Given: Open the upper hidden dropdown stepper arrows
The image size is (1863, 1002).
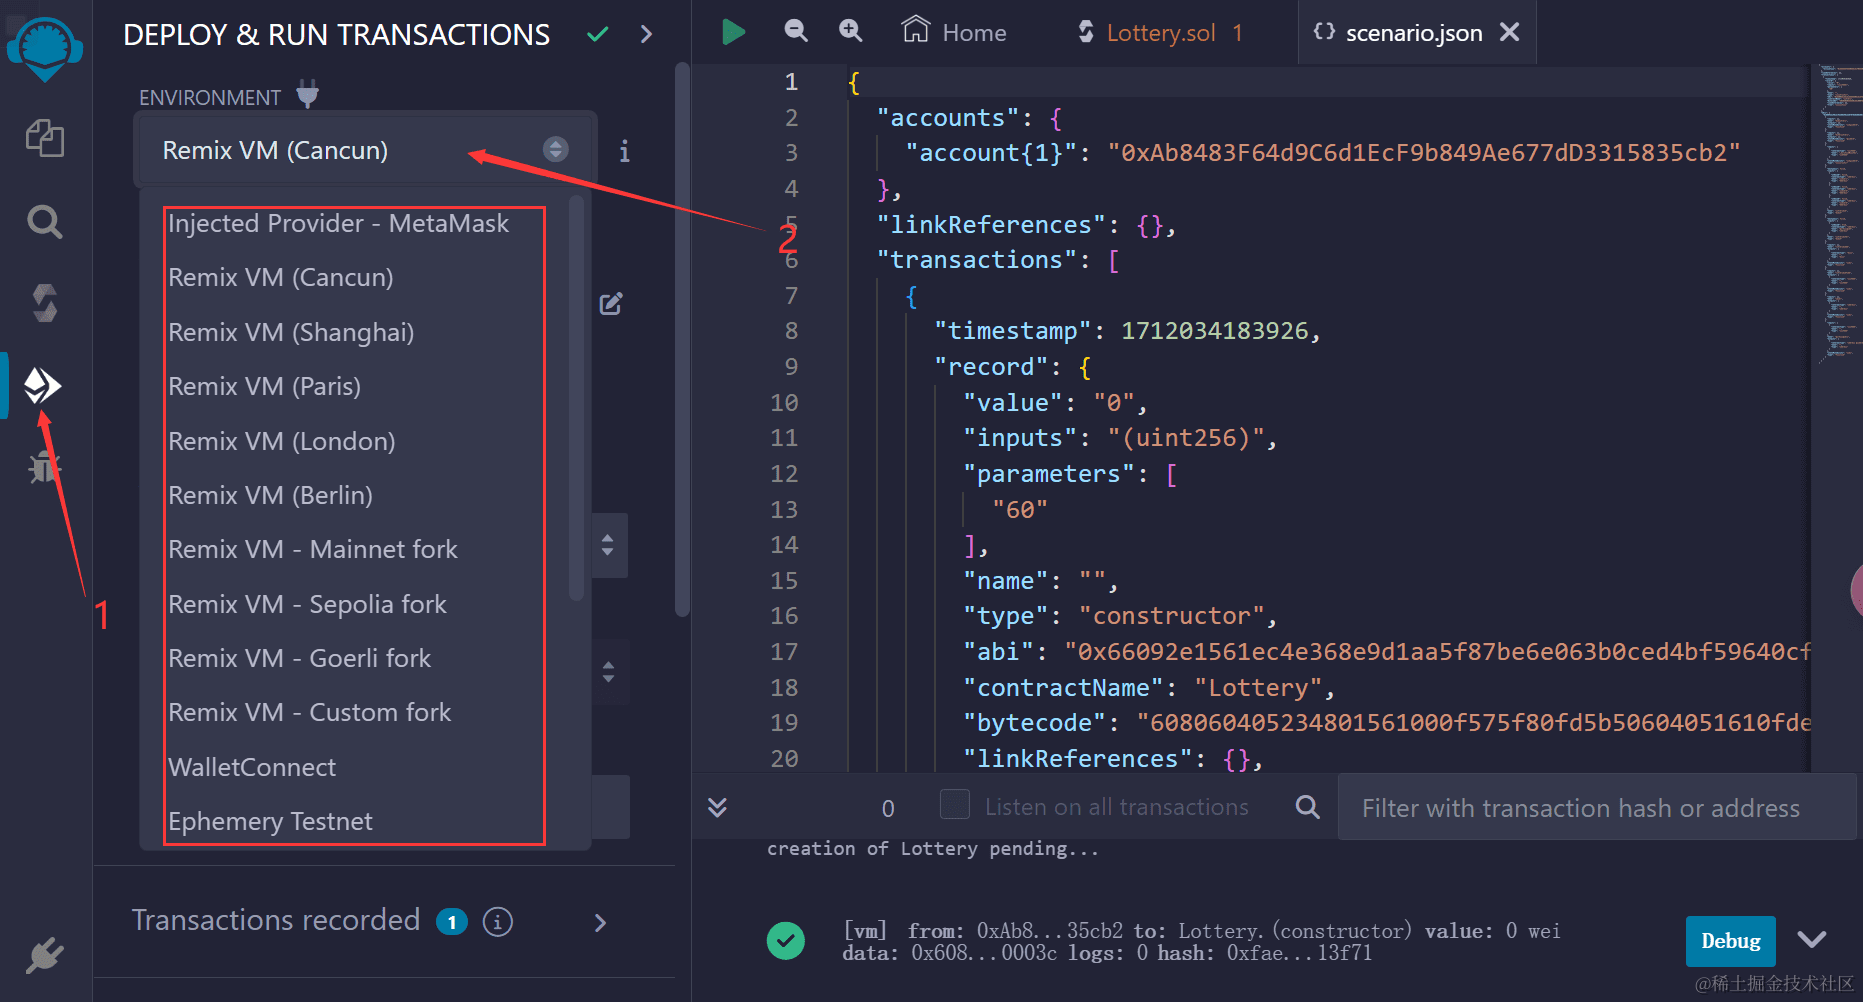Looking at the screenshot, I should (x=608, y=545).
